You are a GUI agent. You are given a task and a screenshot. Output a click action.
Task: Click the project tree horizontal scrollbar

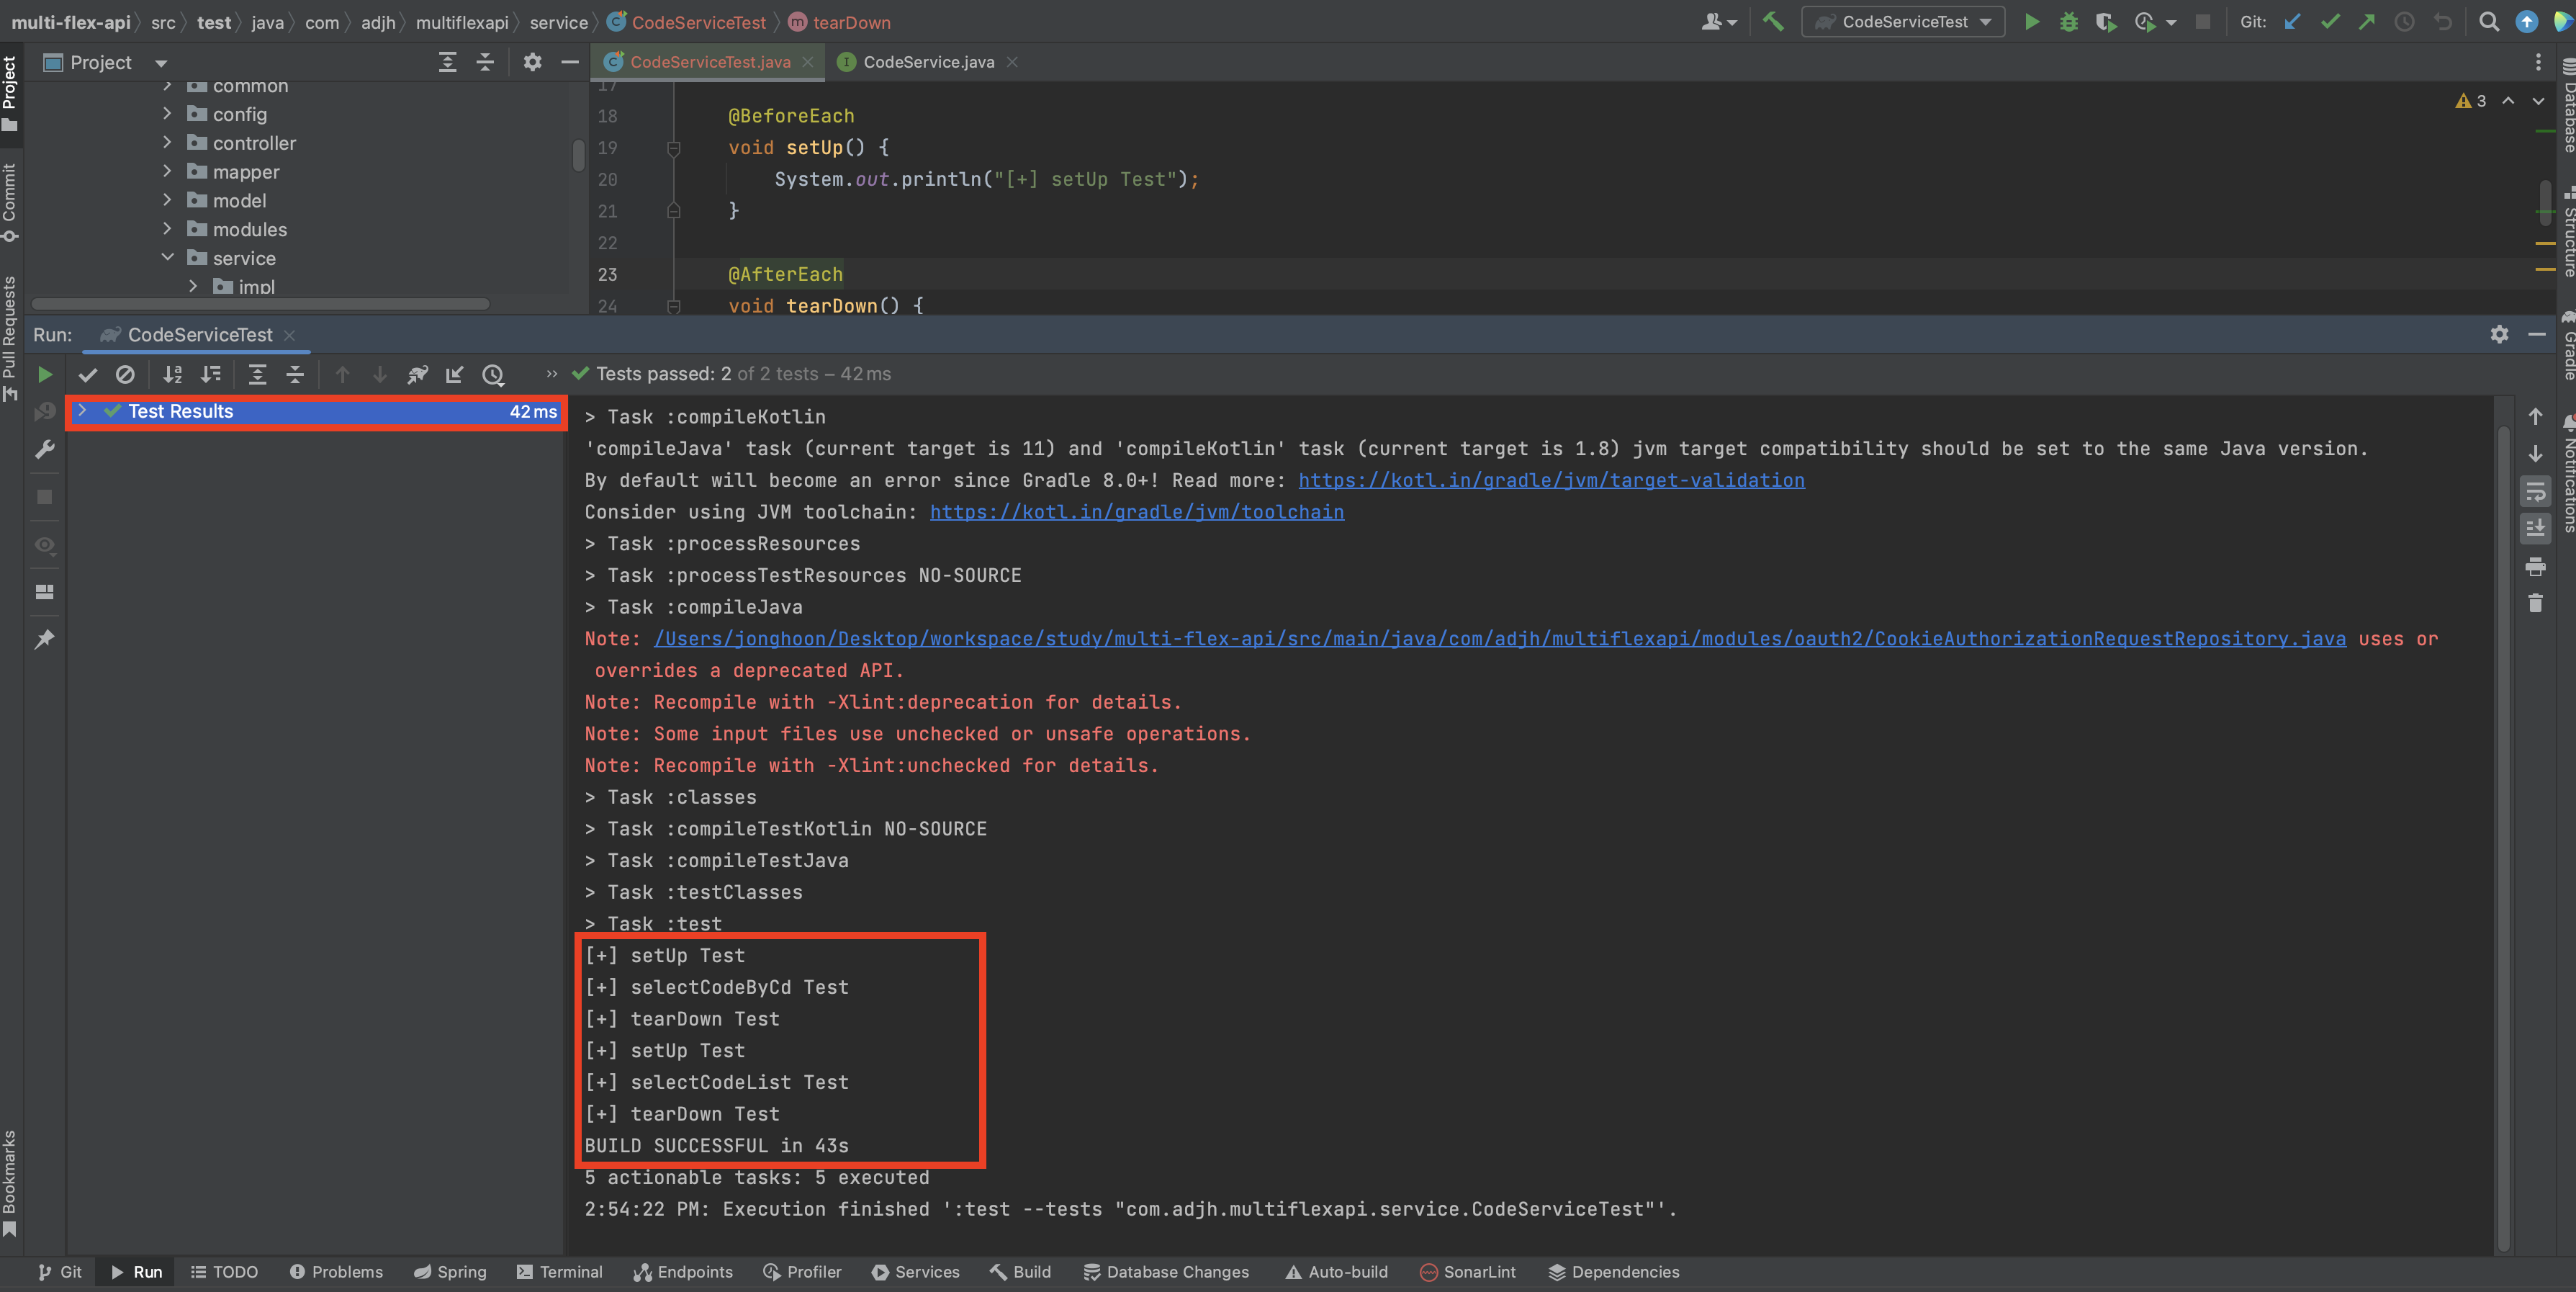(x=260, y=304)
